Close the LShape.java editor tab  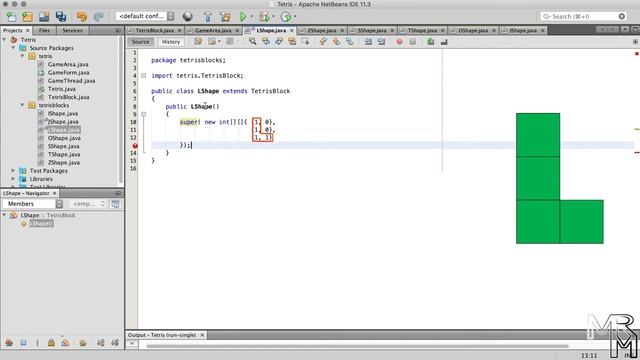292,30
